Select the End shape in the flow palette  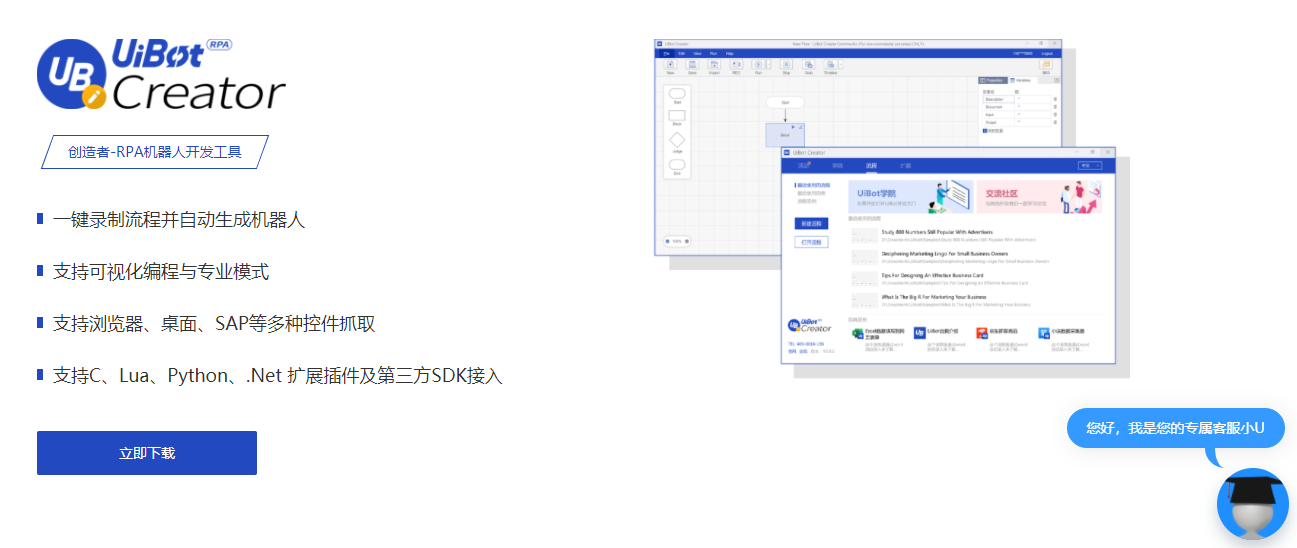pos(677,164)
